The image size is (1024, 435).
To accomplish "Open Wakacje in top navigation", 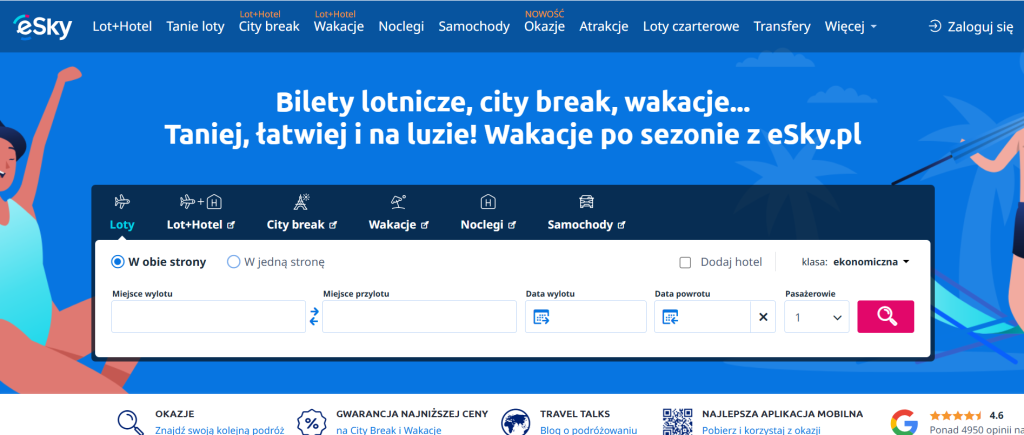I will pyautogui.click(x=339, y=27).
